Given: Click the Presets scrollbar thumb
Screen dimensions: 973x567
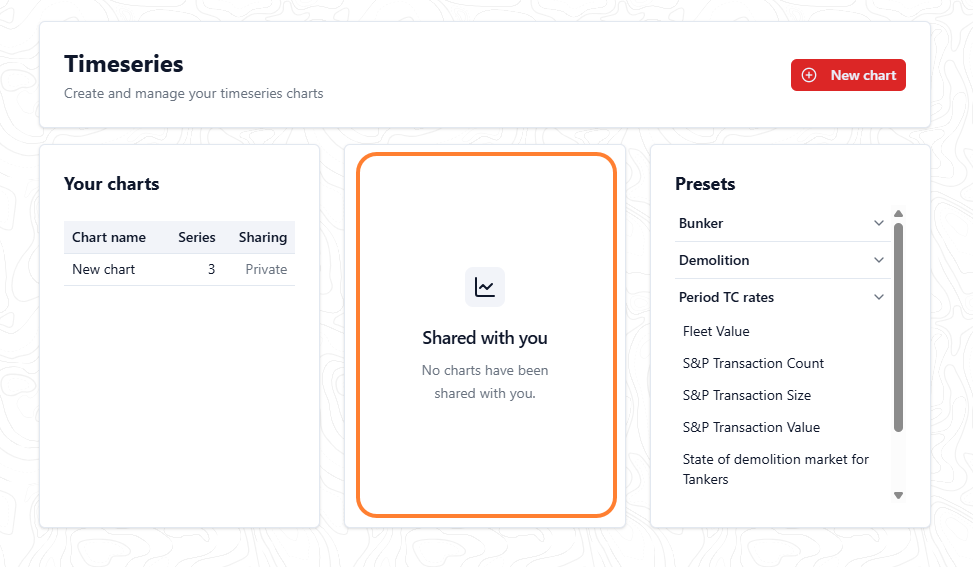Looking at the screenshot, I should [898, 327].
